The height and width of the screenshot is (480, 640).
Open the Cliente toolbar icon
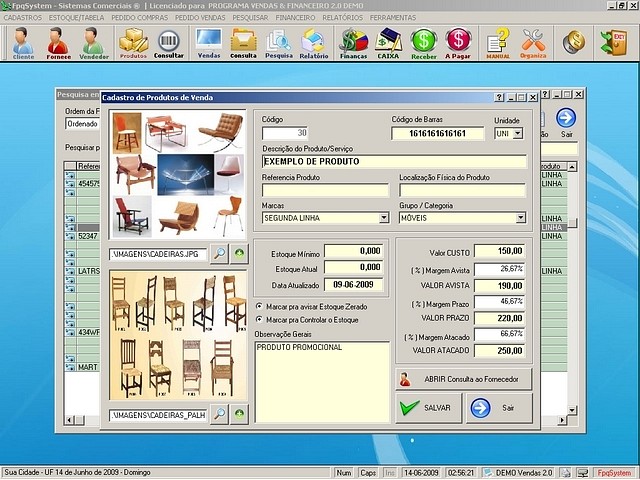click(x=23, y=42)
